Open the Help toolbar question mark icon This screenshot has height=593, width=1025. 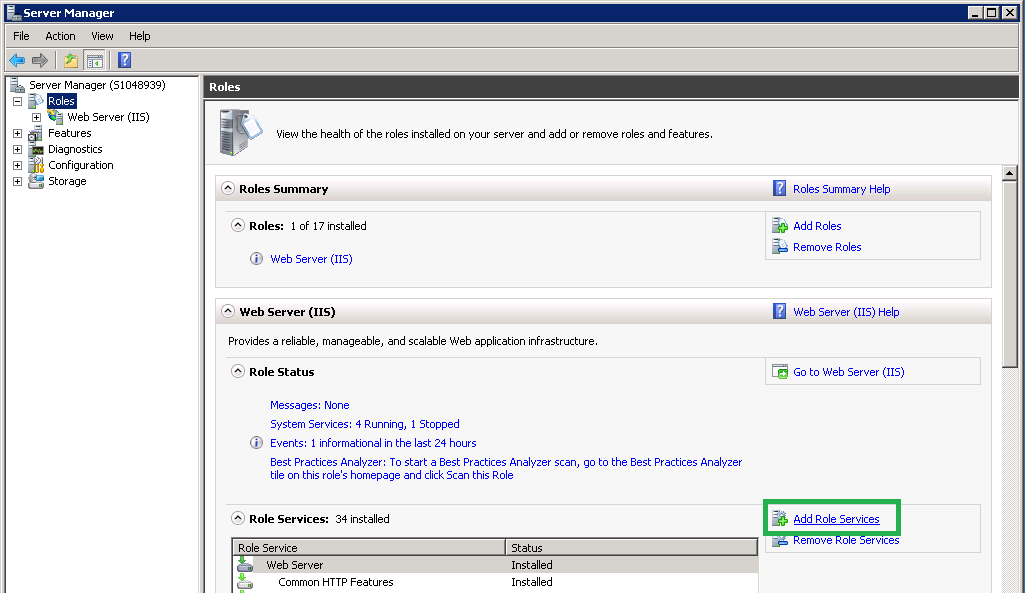(x=124, y=60)
